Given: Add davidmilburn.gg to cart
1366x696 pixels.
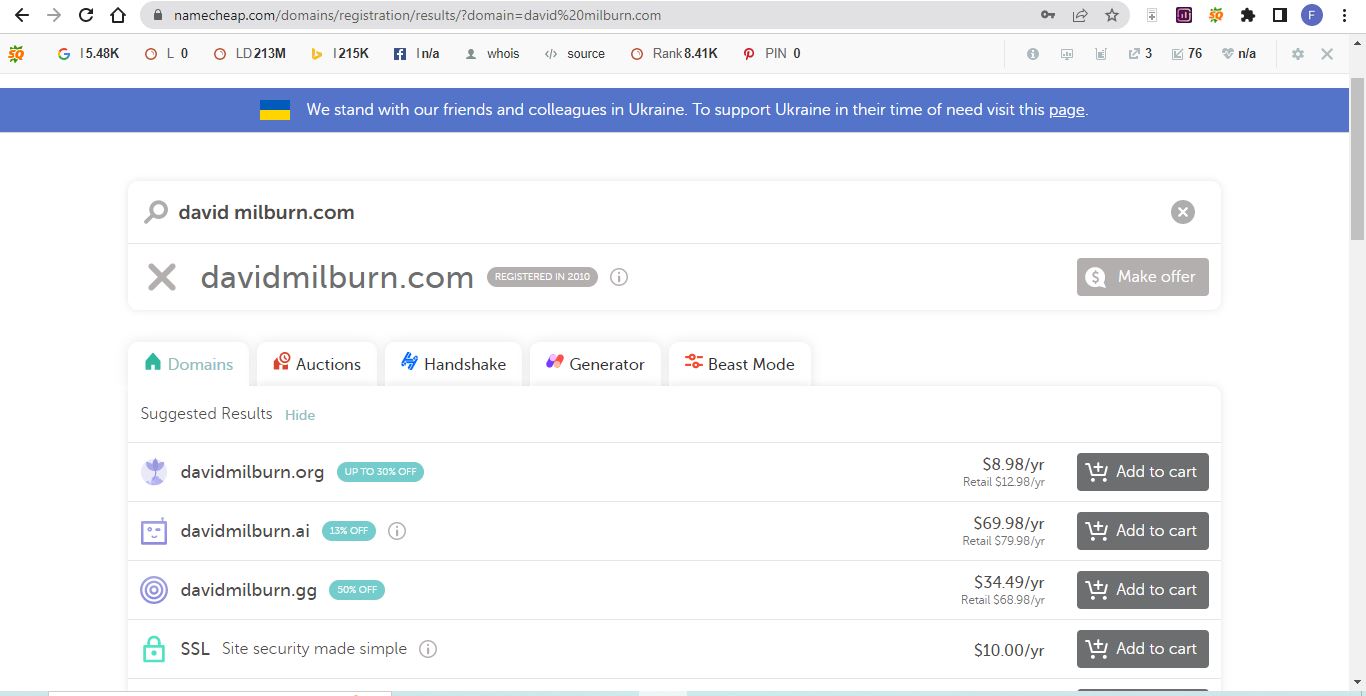Looking at the screenshot, I should pos(1143,590).
